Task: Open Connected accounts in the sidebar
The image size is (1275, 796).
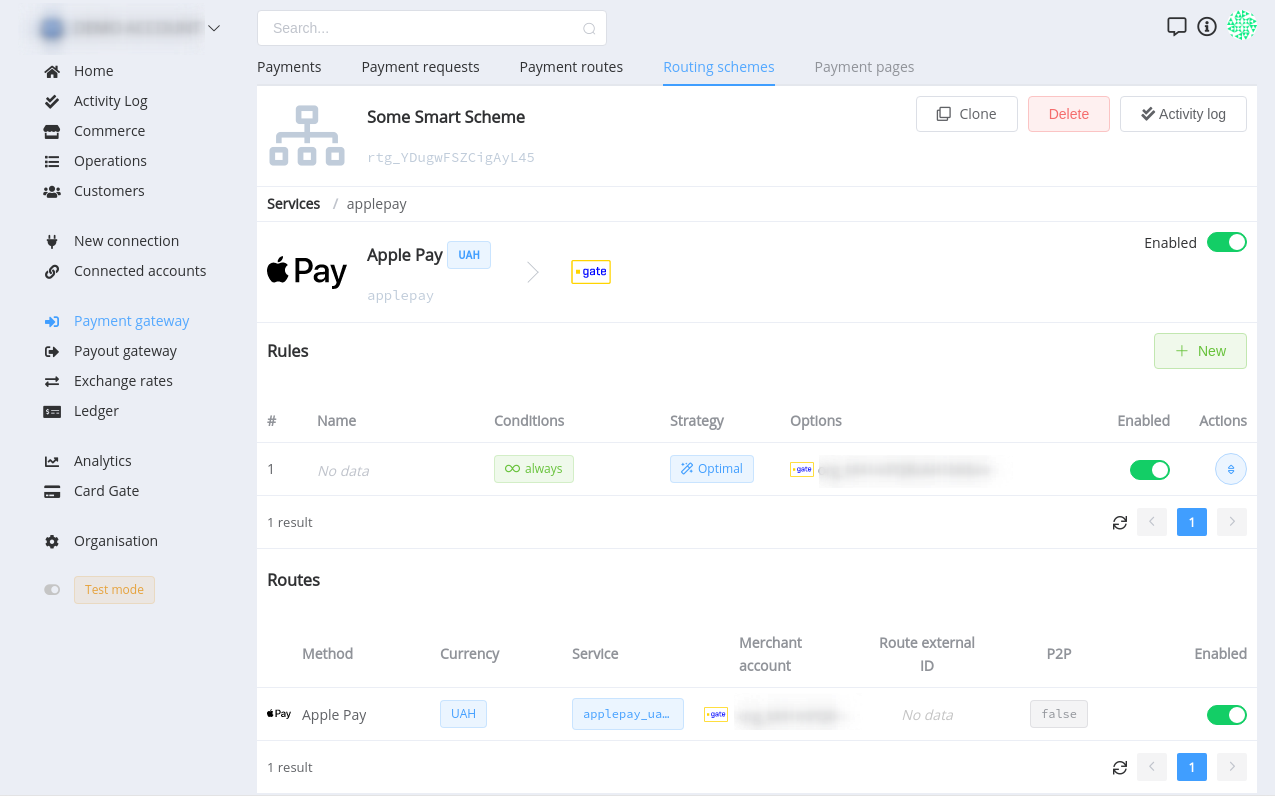Action: [x=140, y=271]
